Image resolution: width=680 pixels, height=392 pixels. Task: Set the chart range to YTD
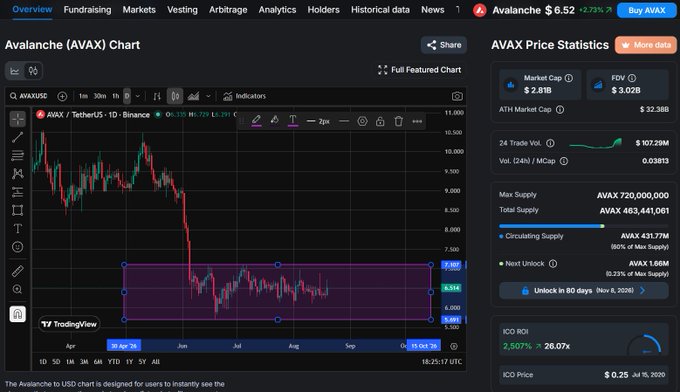(114, 362)
